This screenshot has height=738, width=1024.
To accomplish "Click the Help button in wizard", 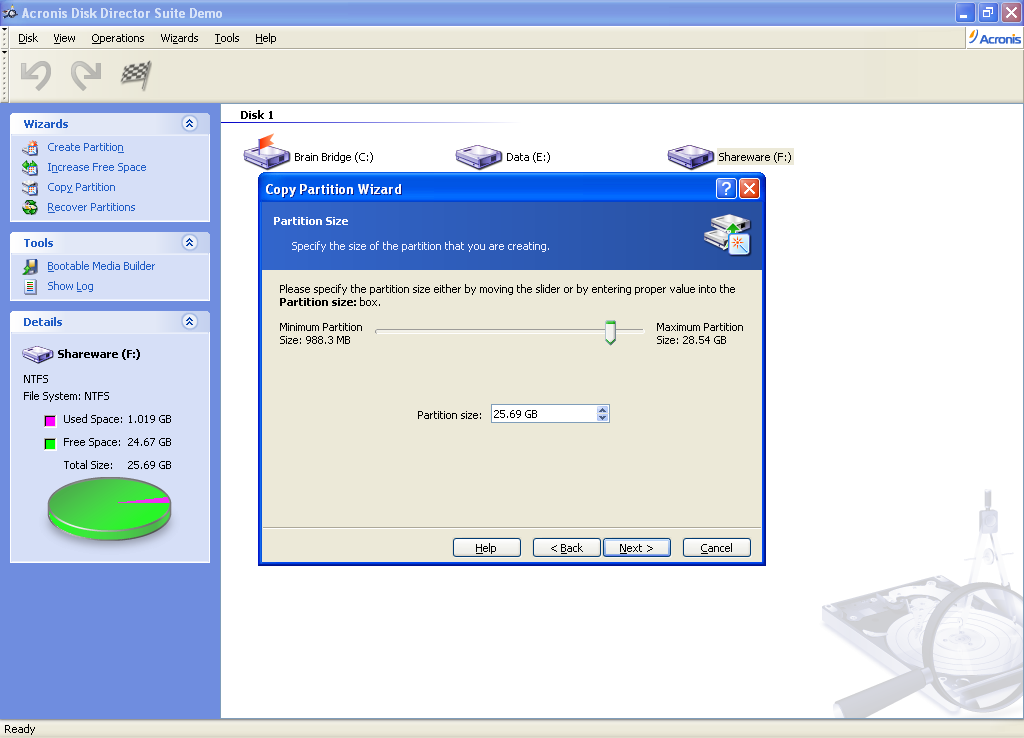I will tap(487, 548).
